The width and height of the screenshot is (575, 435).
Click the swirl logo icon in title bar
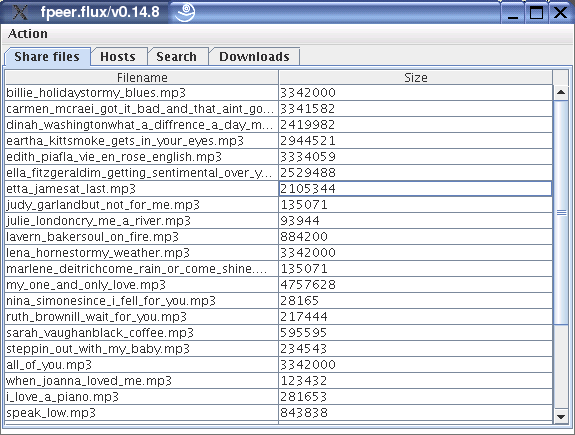coord(185,12)
